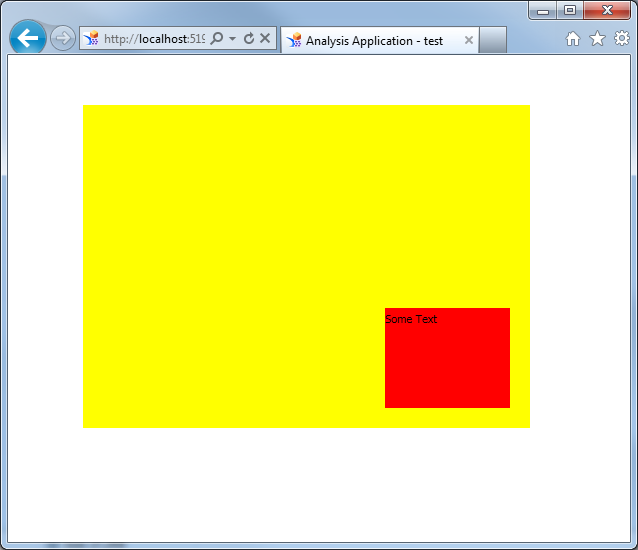Viewport: 638px width, 550px height.
Task: Open the Tools gear menu
Action: [622, 39]
